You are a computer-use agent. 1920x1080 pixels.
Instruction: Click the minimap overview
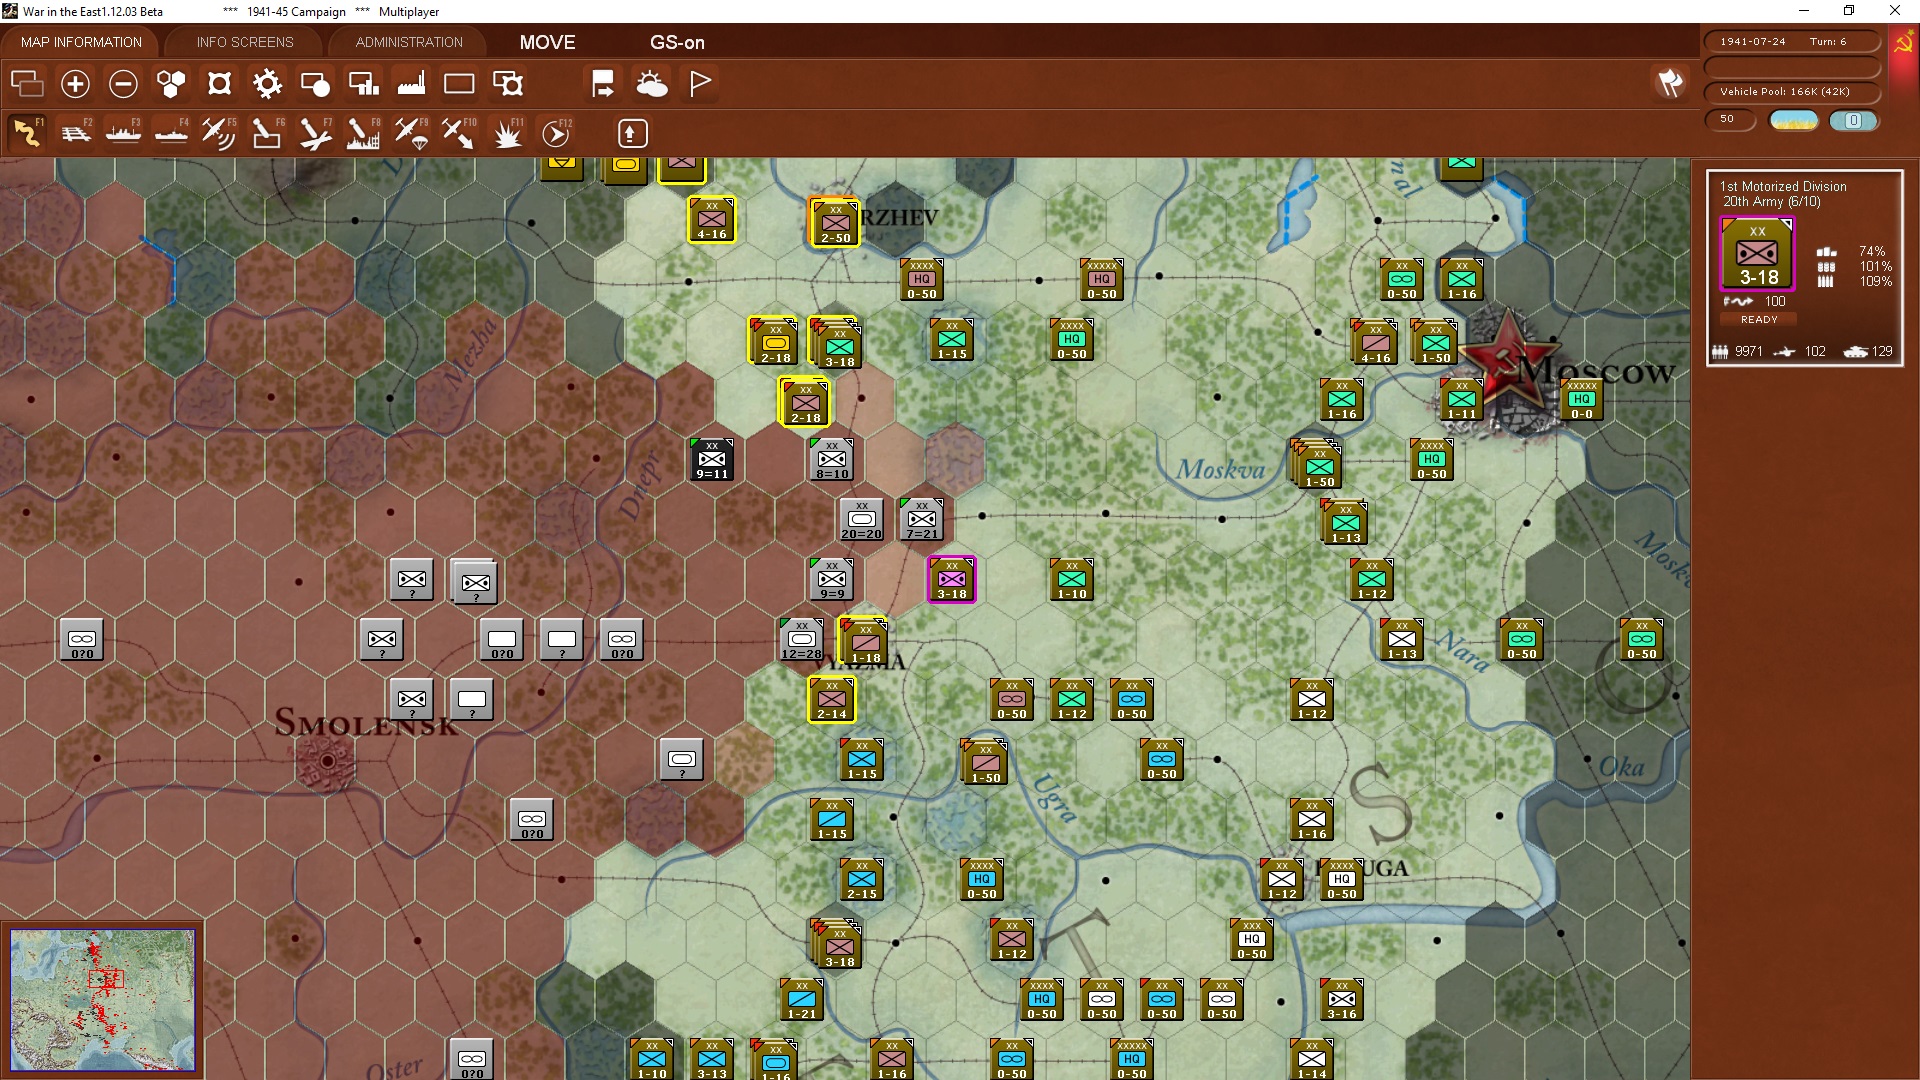pos(103,1000)
